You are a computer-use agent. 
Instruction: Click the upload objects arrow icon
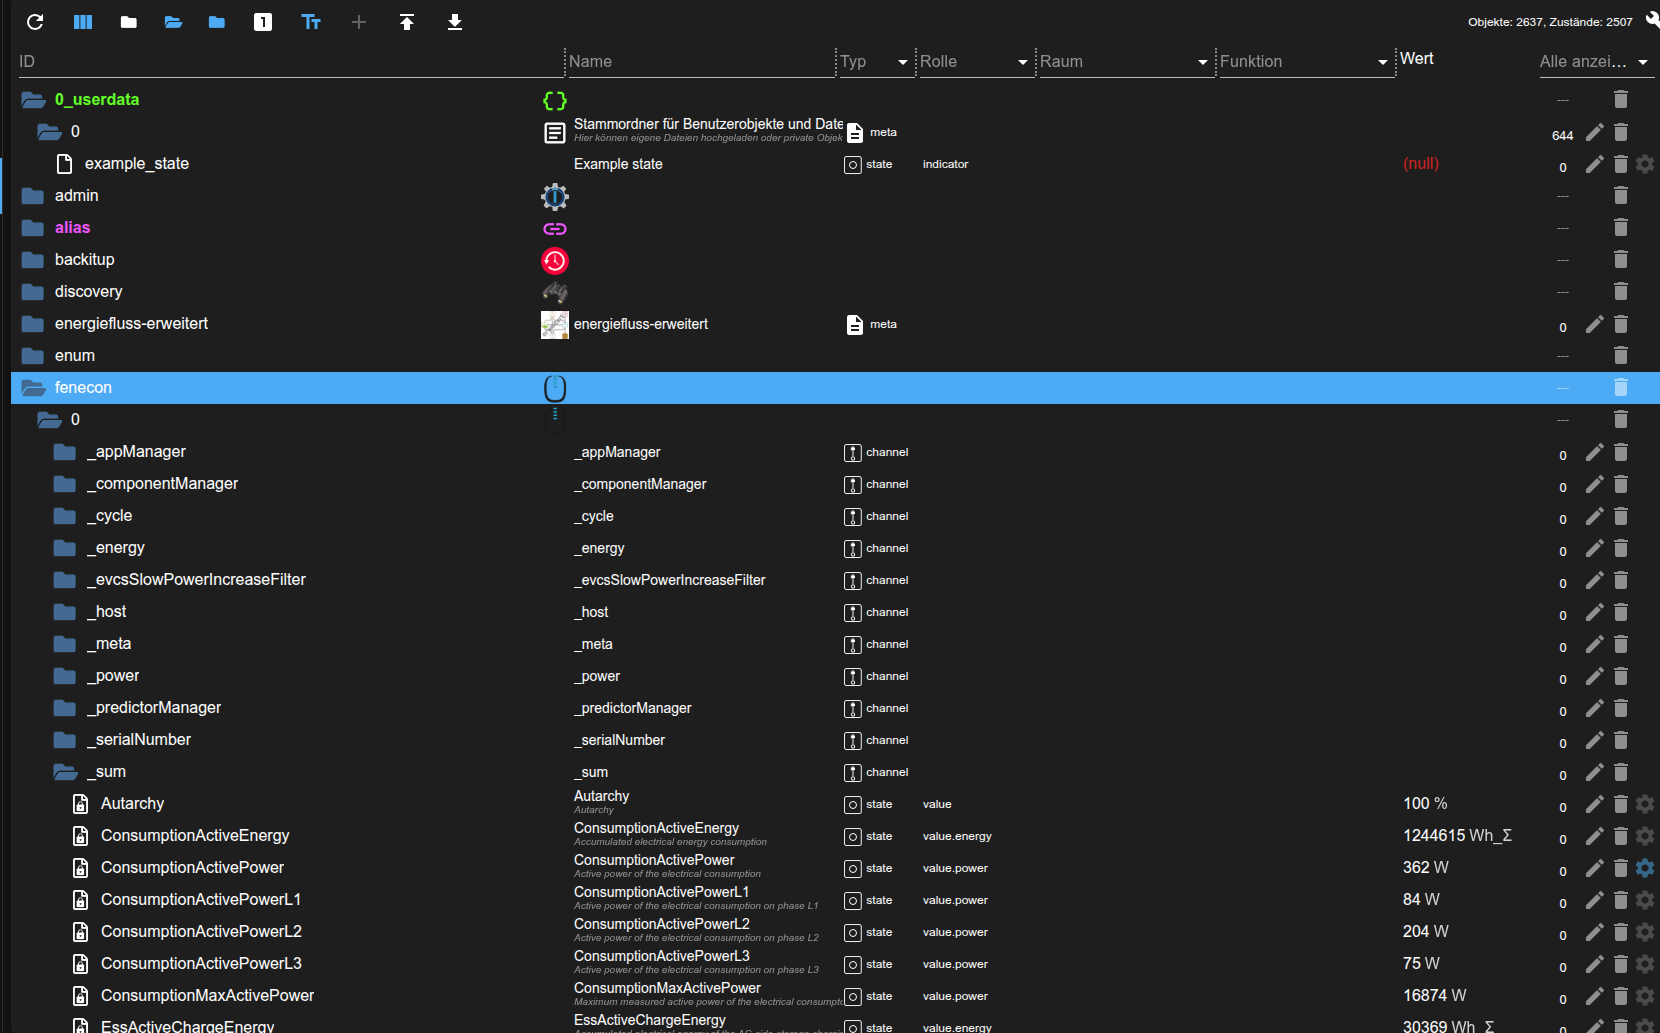[407, 22]
